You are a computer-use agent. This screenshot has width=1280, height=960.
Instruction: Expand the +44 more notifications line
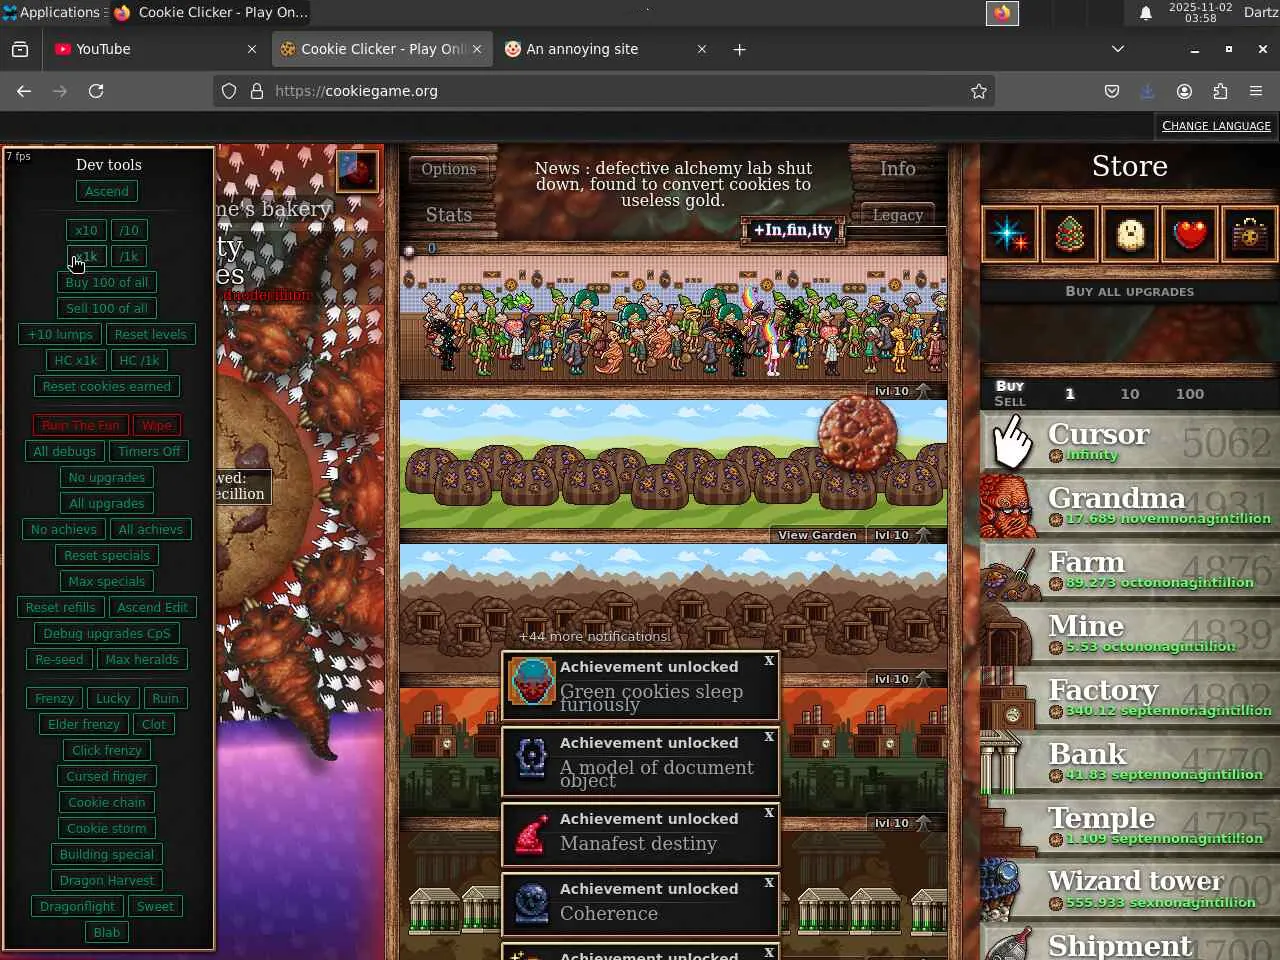pyautogui.click(x=594, y=636)
